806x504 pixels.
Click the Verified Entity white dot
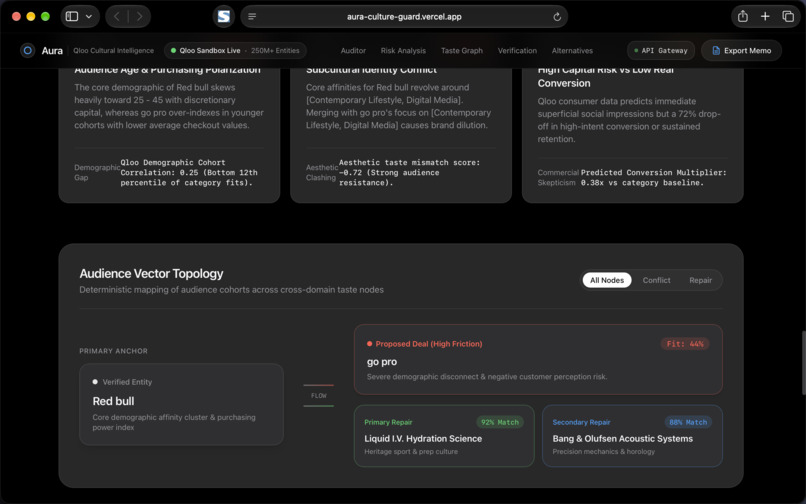pos(95,382)
